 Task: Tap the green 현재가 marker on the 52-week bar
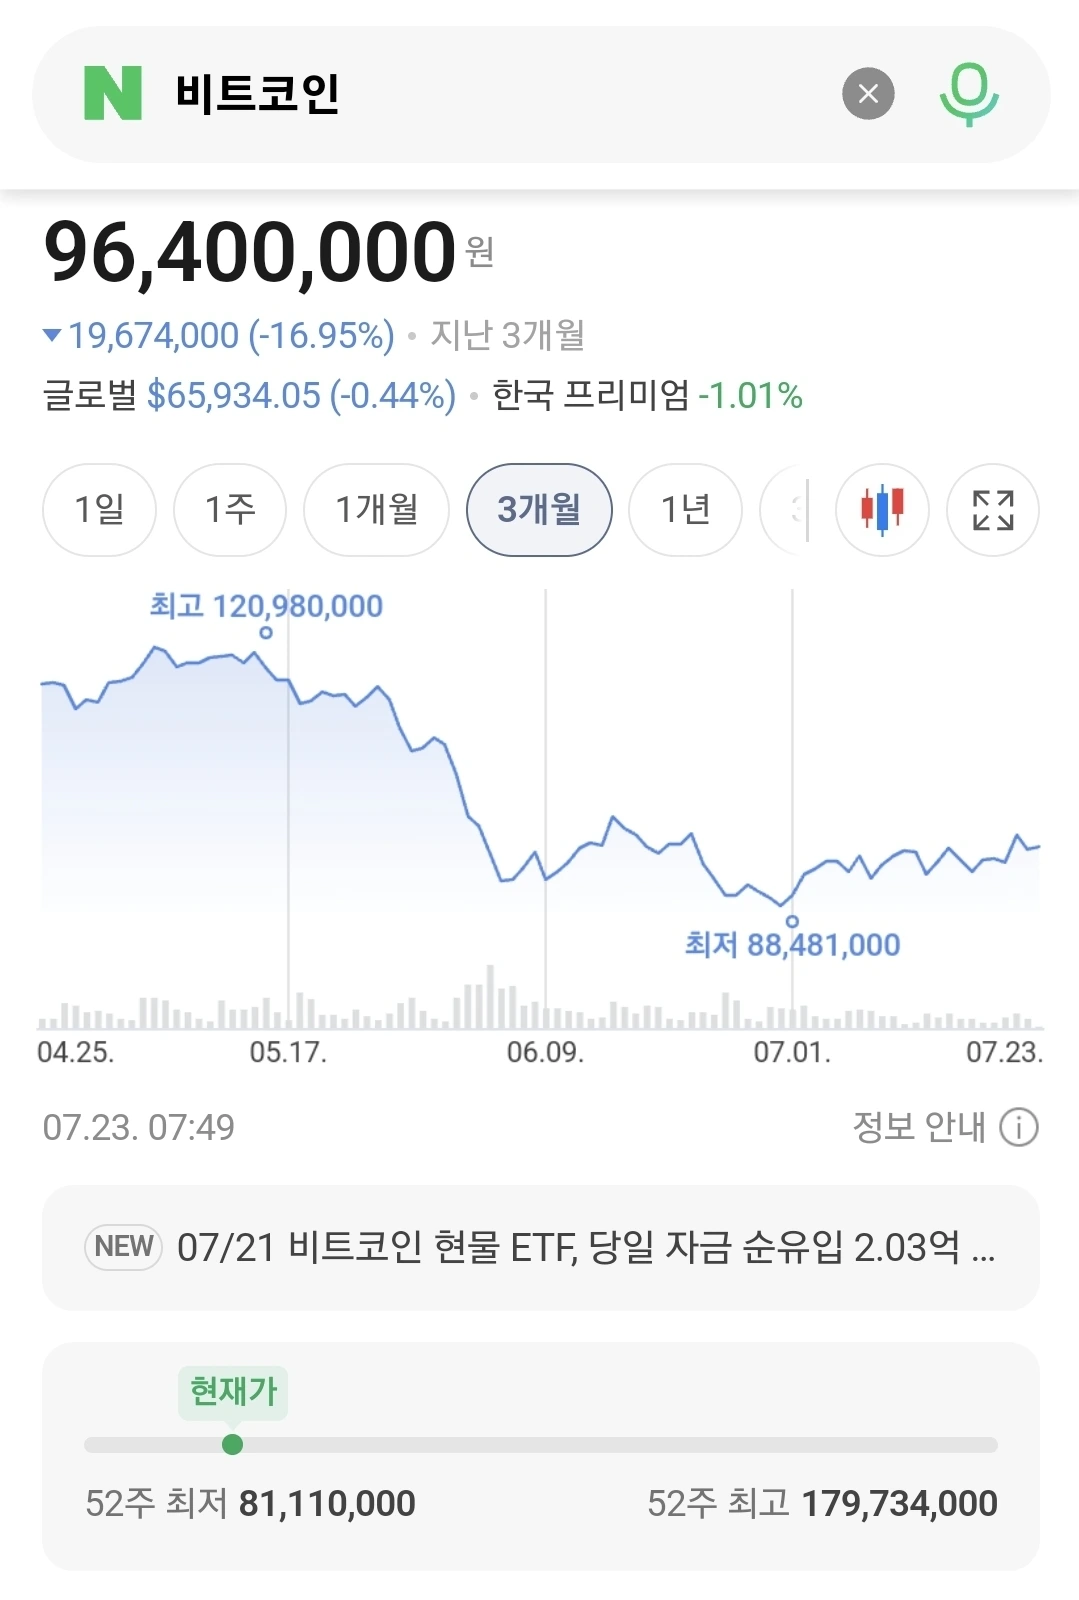coord(232,1444)
